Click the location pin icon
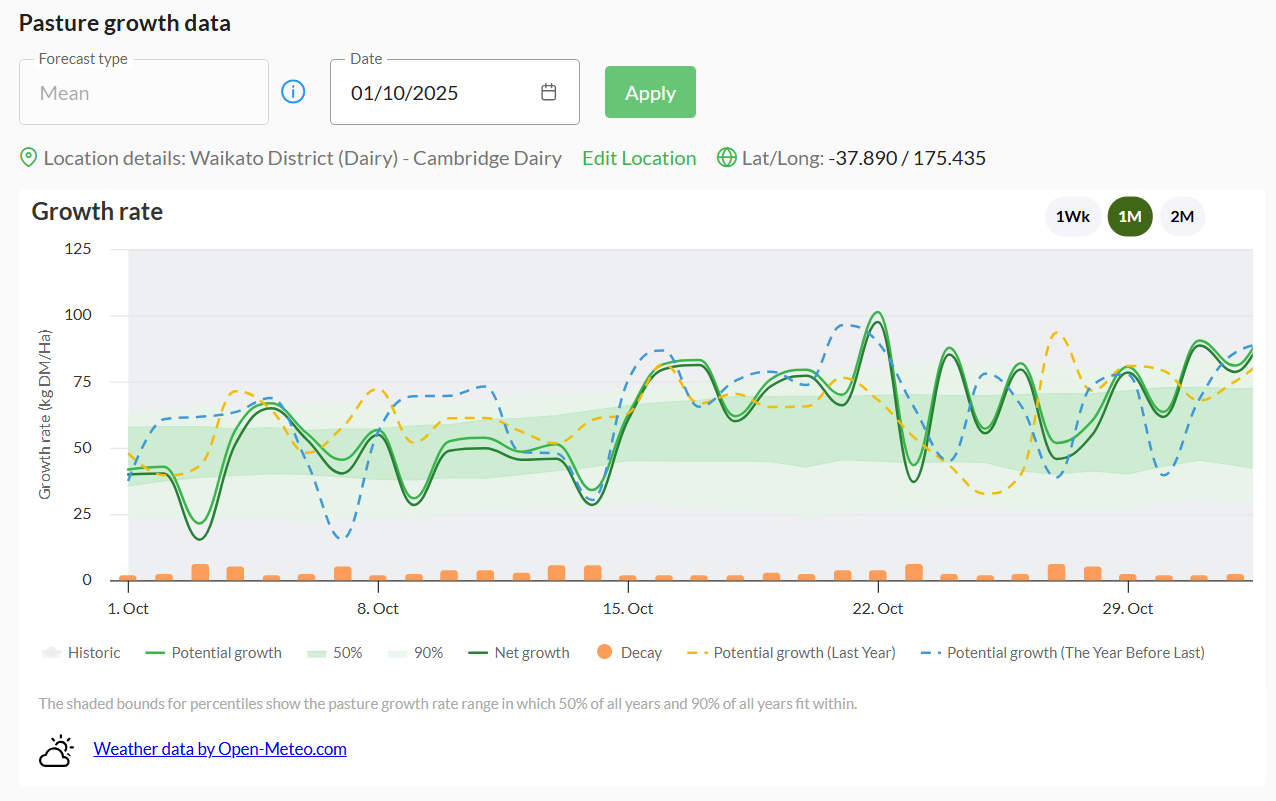This screenshot has height=801, width=1276. pyautogui.click(x=29, y=158)
